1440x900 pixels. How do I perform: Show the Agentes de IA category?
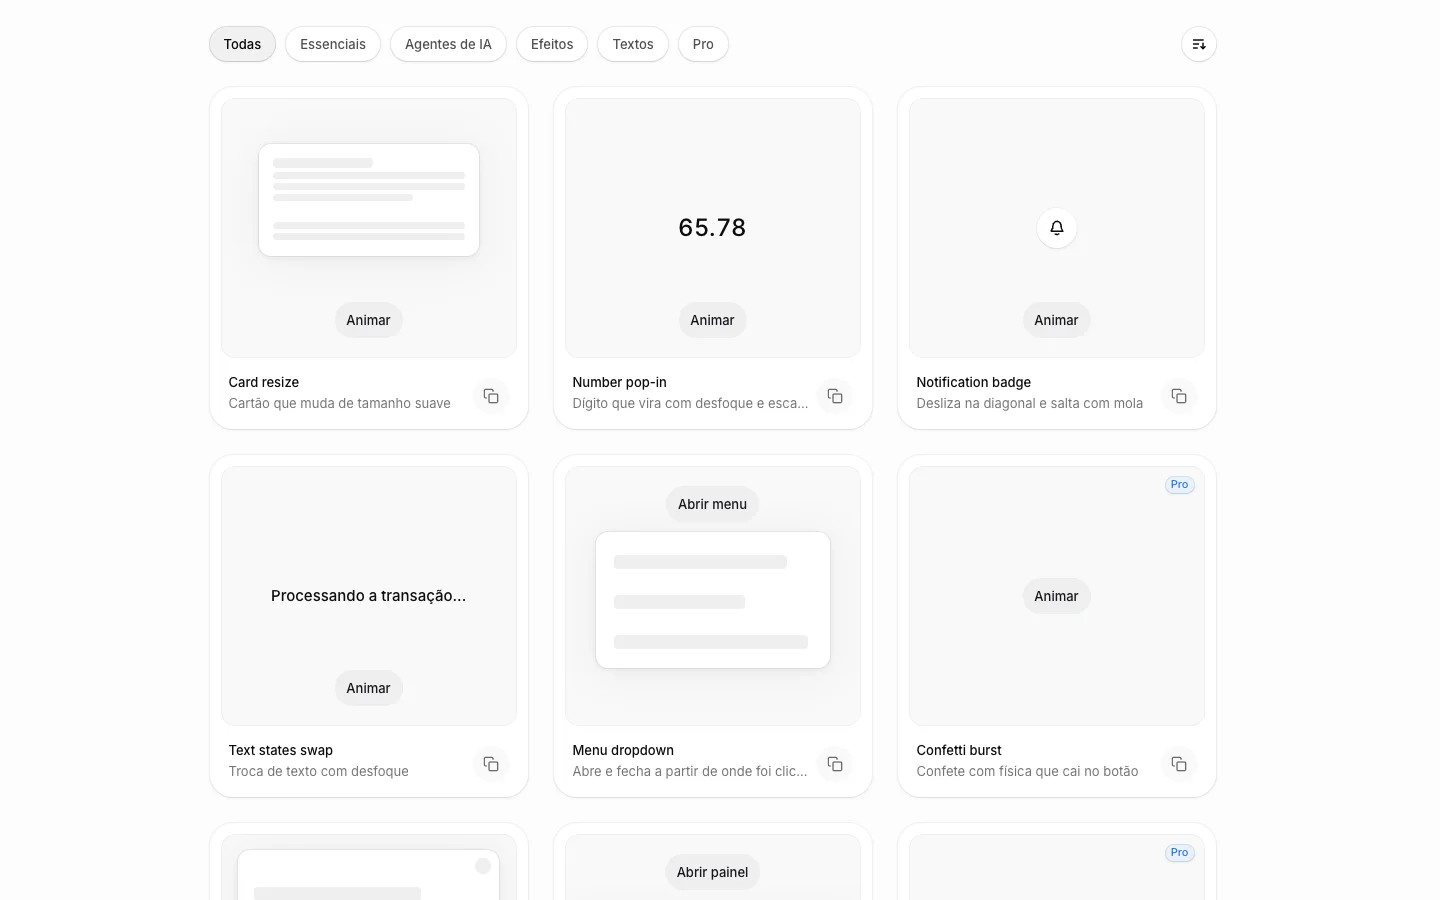(448, 44)
